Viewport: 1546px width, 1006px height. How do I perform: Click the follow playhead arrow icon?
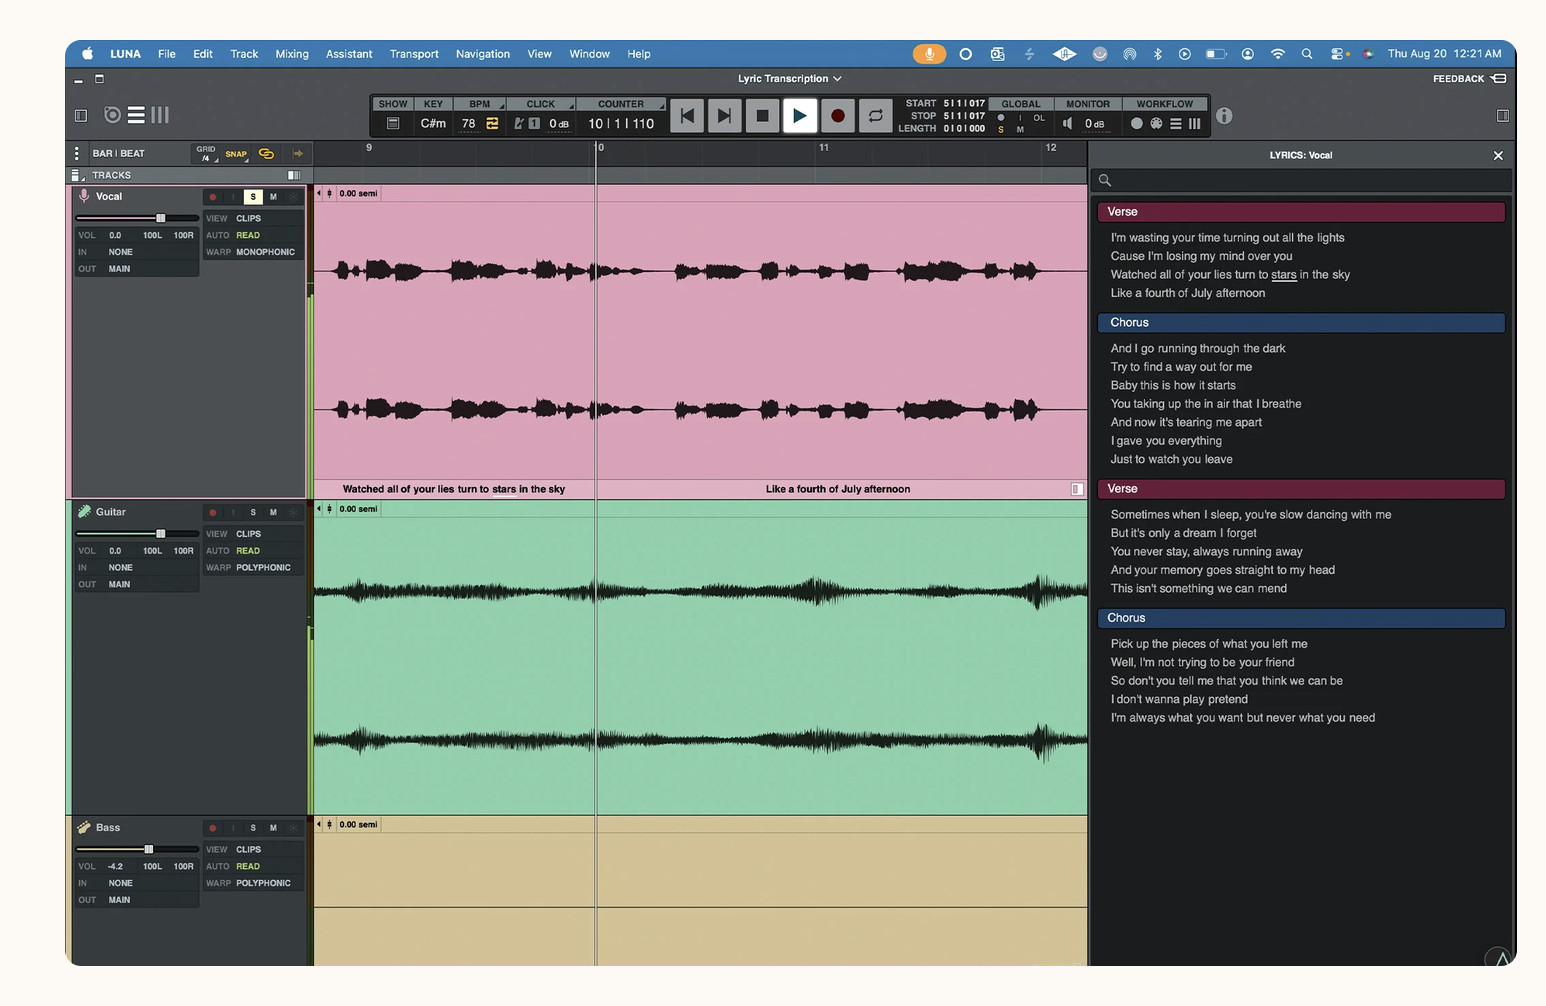[298, 153]
